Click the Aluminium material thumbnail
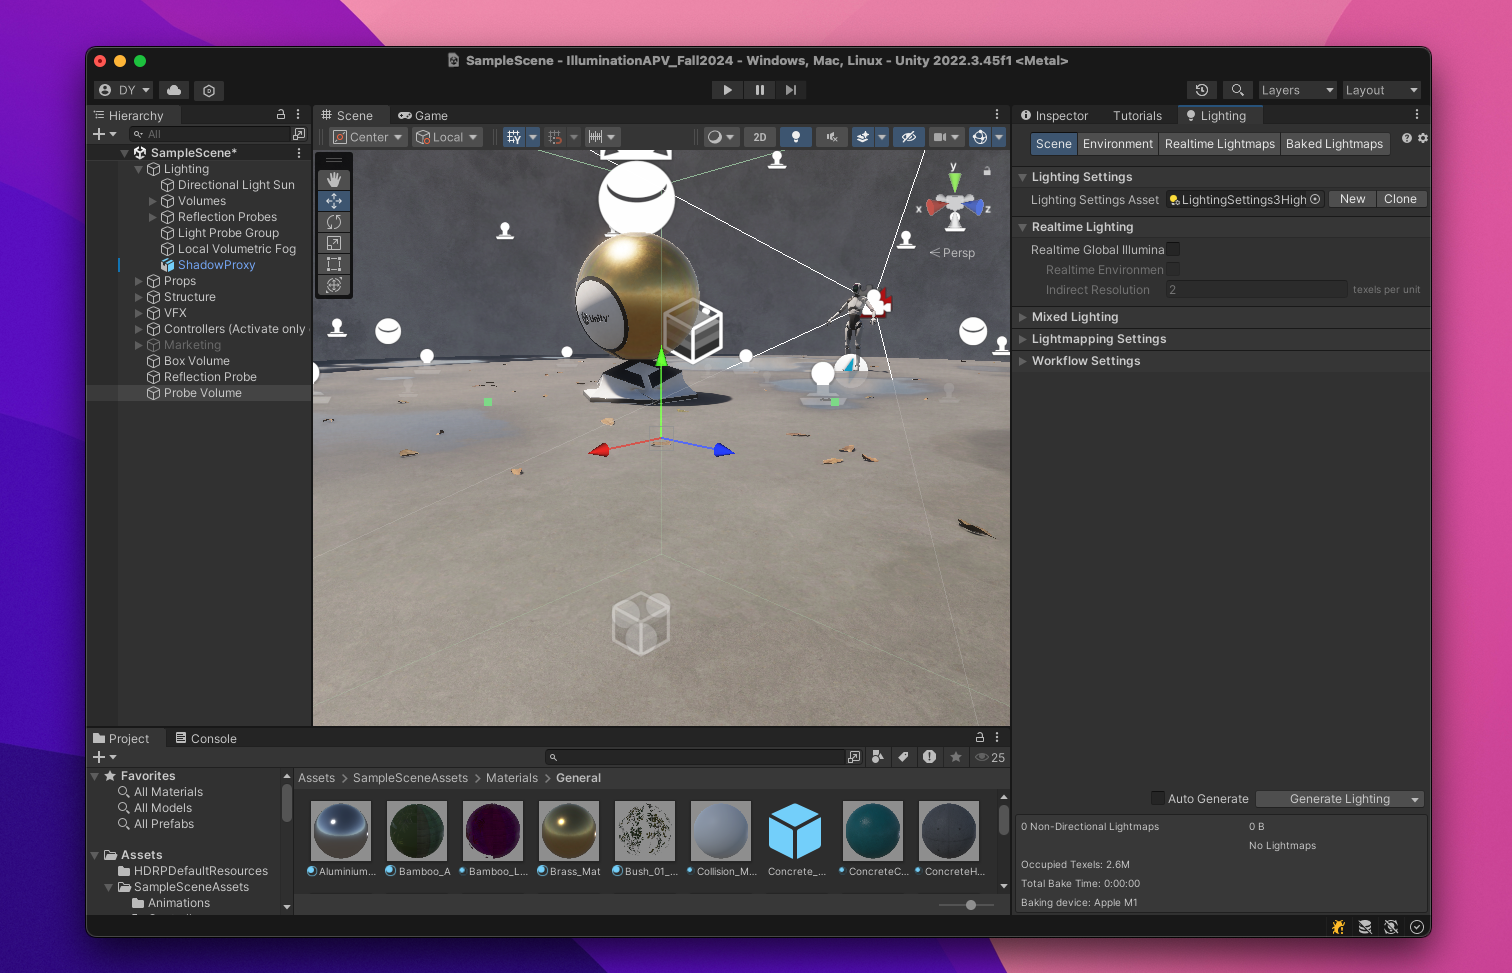Image resolution: width=1512 pixels, height=973 pixels. click(341, 831)
